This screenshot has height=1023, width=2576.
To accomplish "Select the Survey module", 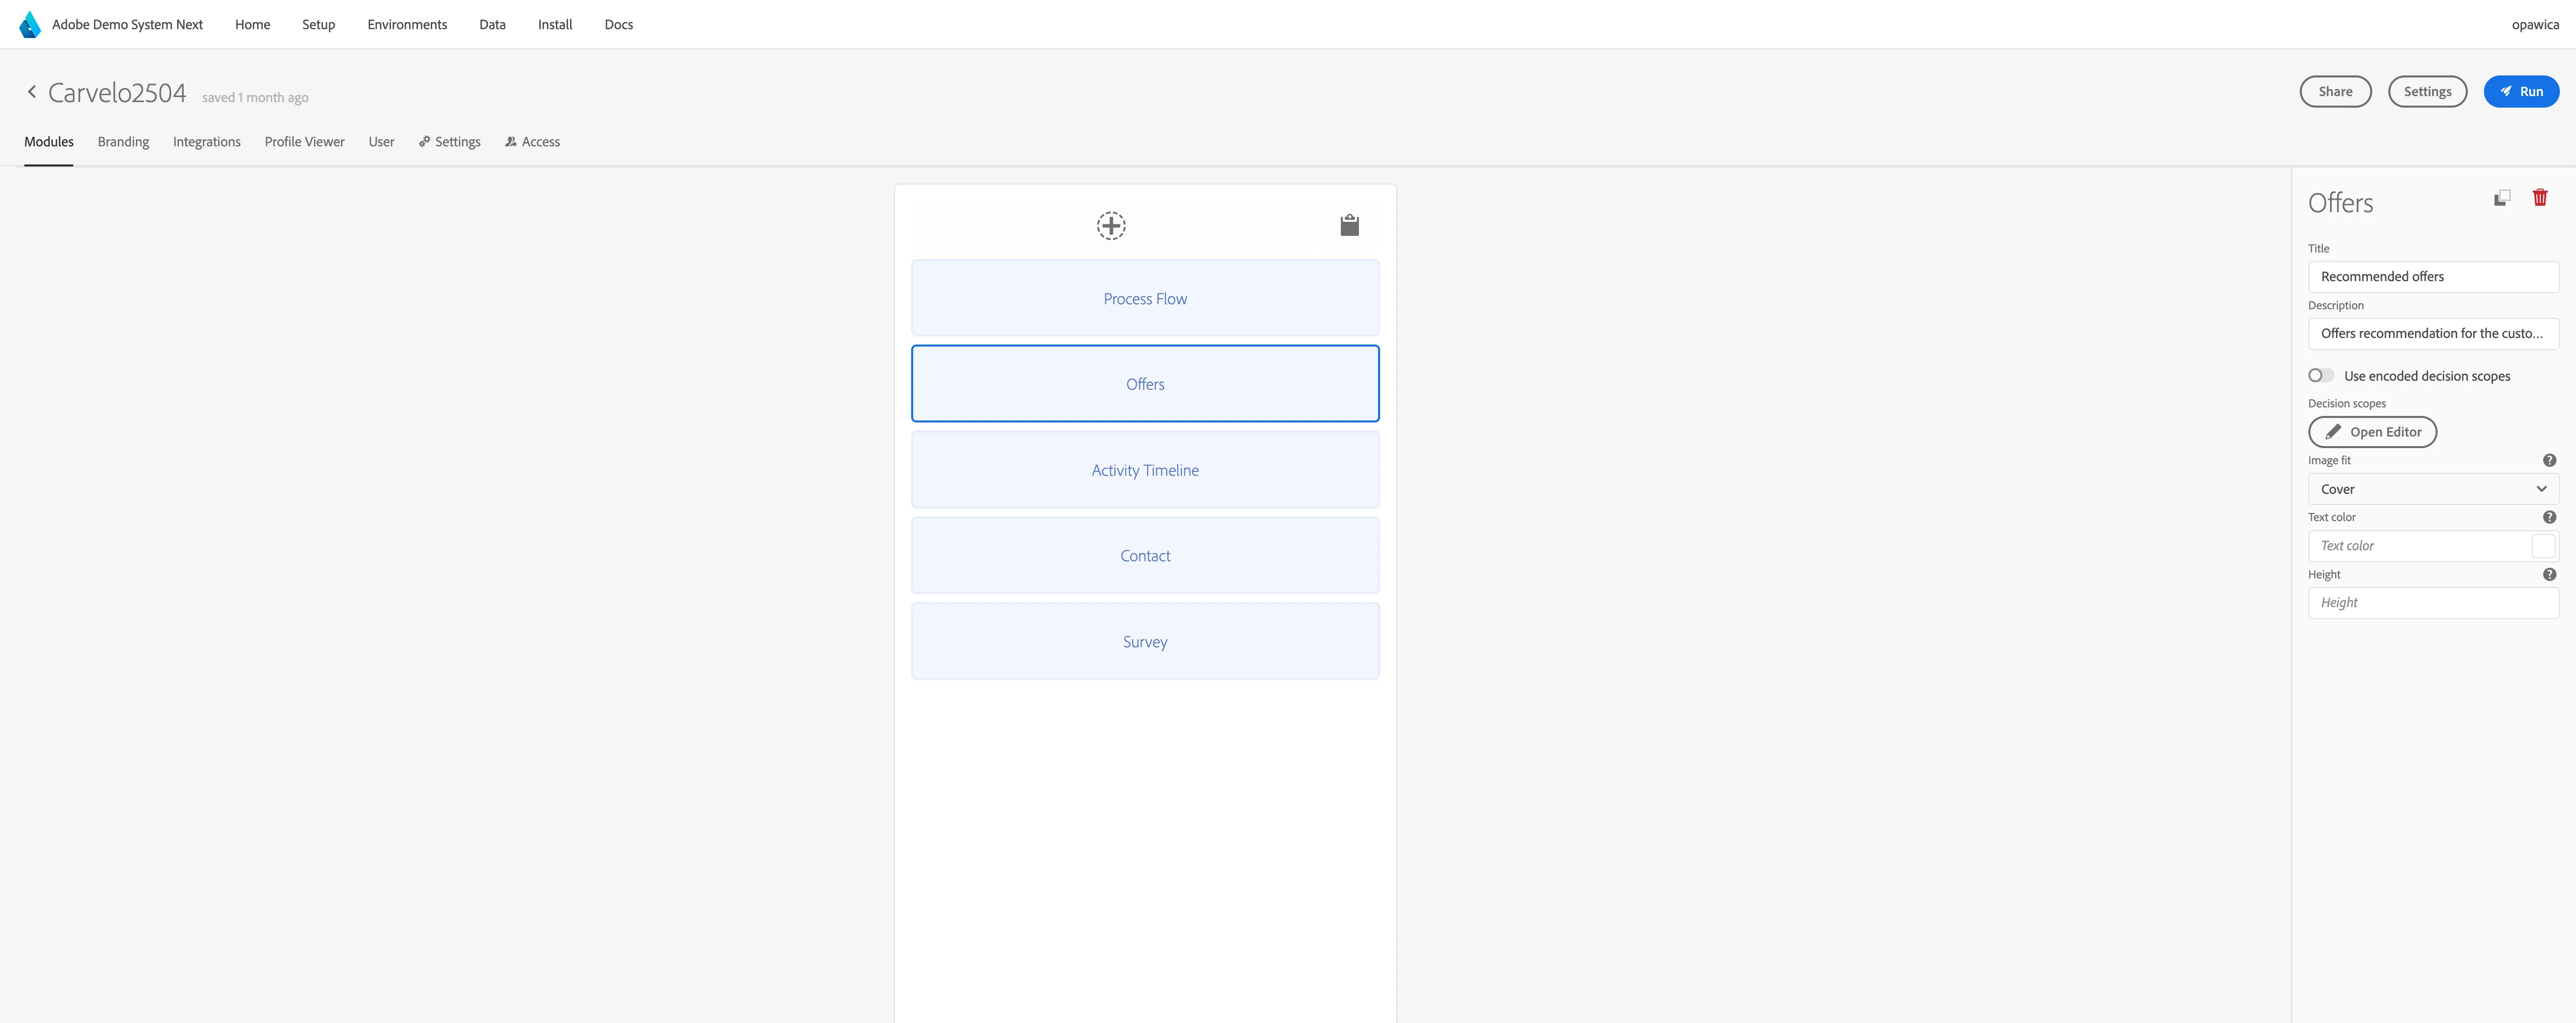I will pos(1145,642).
